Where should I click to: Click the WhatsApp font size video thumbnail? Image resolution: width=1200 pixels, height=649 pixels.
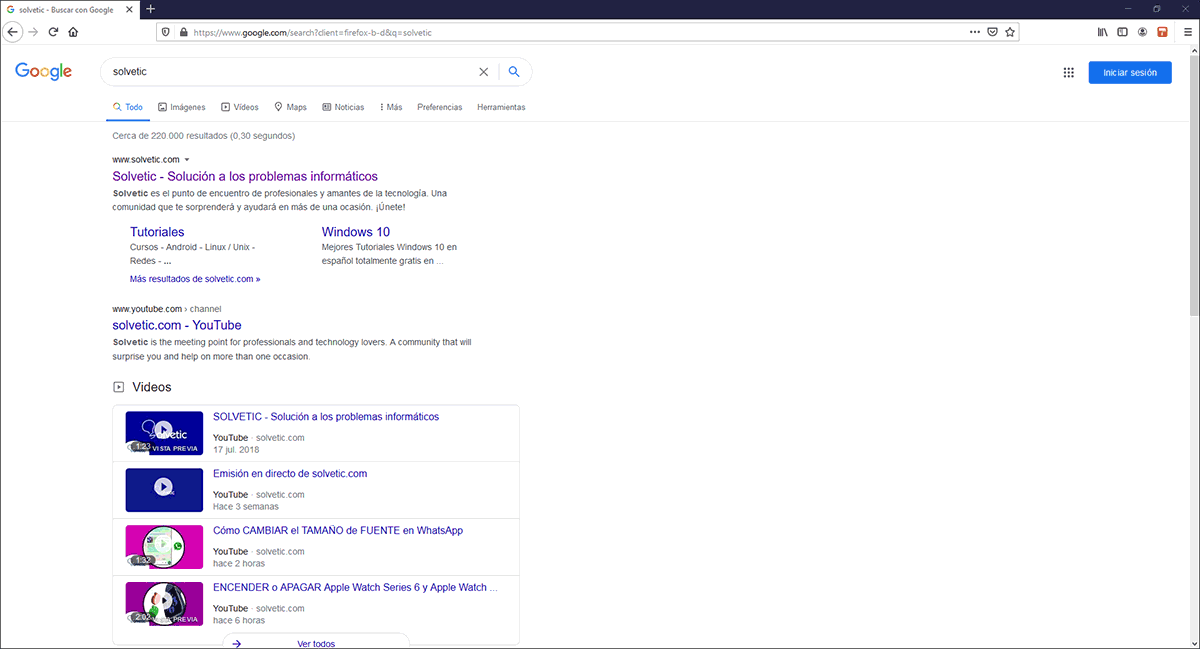pyautogui.click(x=164, y=546)
